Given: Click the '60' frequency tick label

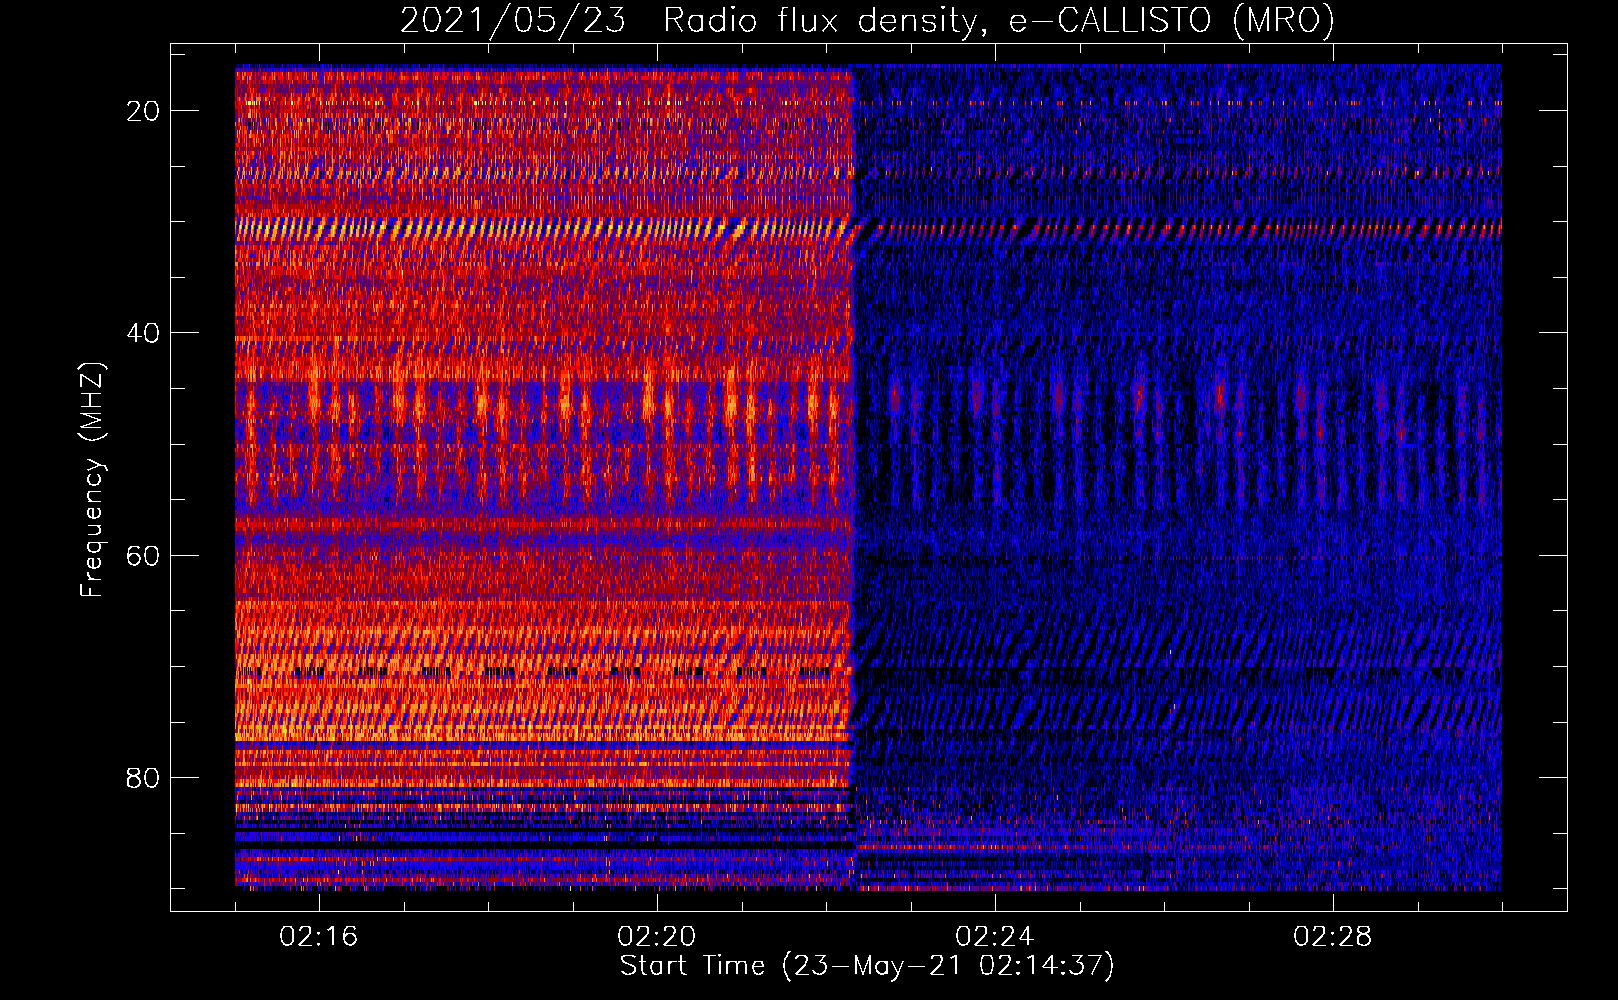Looking at the screenshot, I should pyautogui.click(x=144, y=555).
